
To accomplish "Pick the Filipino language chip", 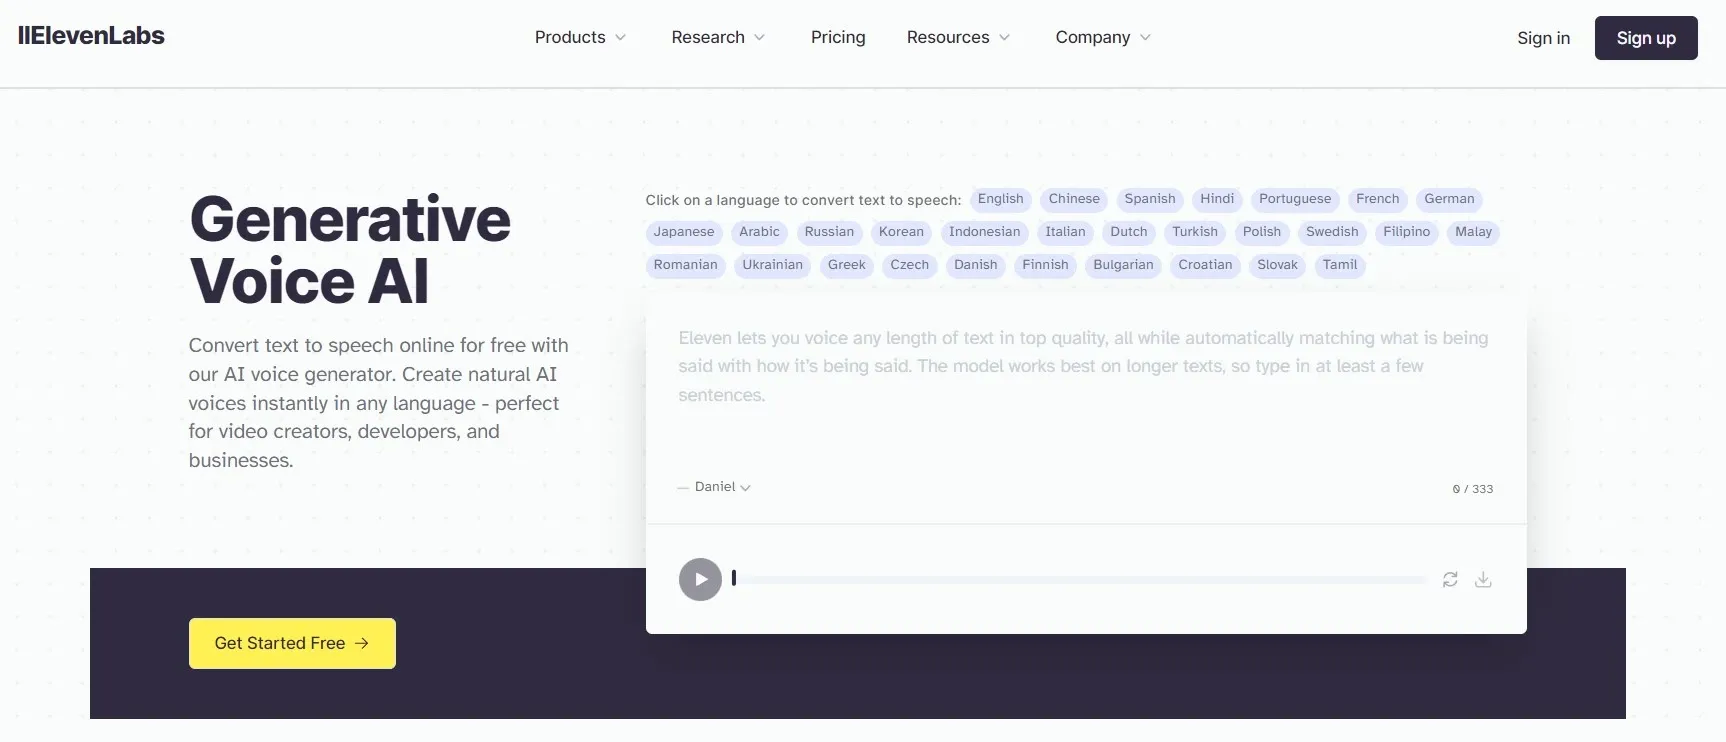I will click(1407, 232).
